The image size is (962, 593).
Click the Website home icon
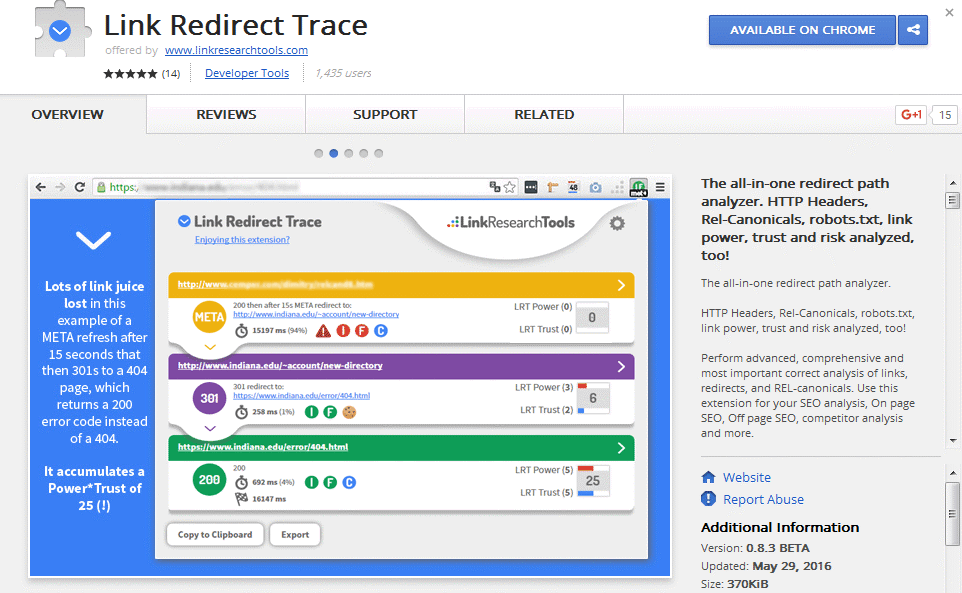pyautogui.click(x=709, y=477)
